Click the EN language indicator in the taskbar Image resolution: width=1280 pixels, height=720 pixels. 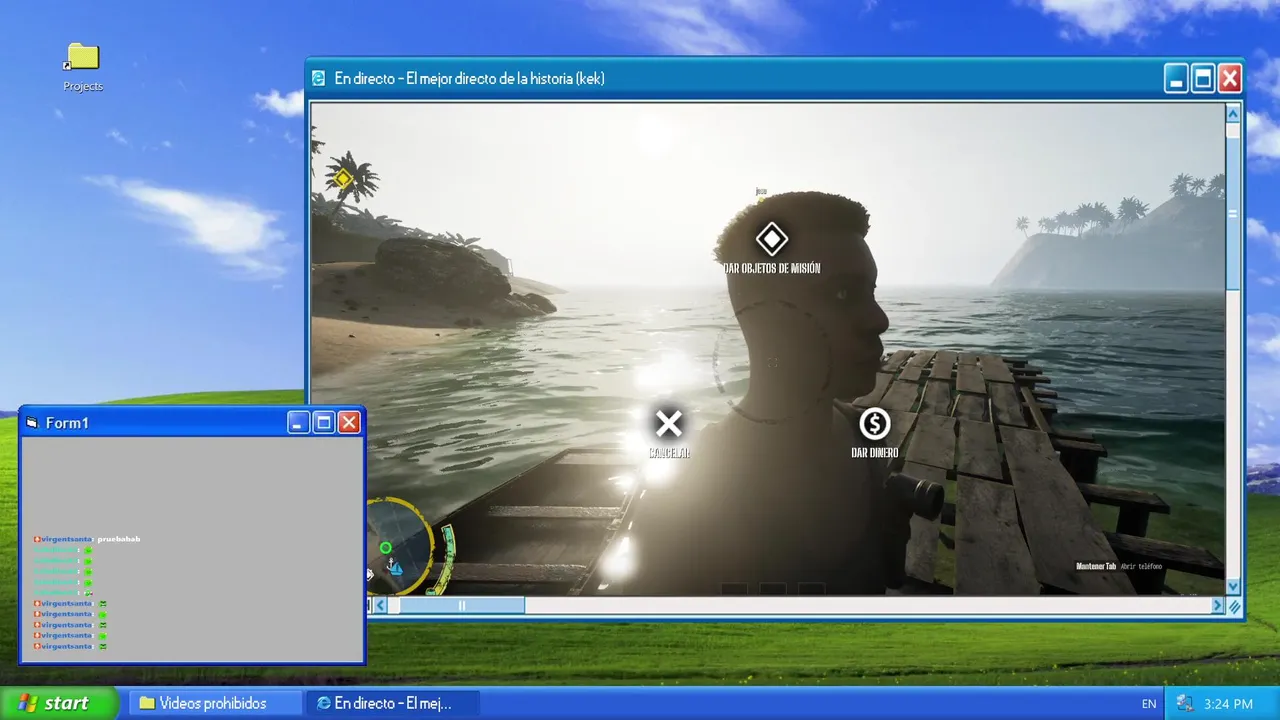point(1149,704)
